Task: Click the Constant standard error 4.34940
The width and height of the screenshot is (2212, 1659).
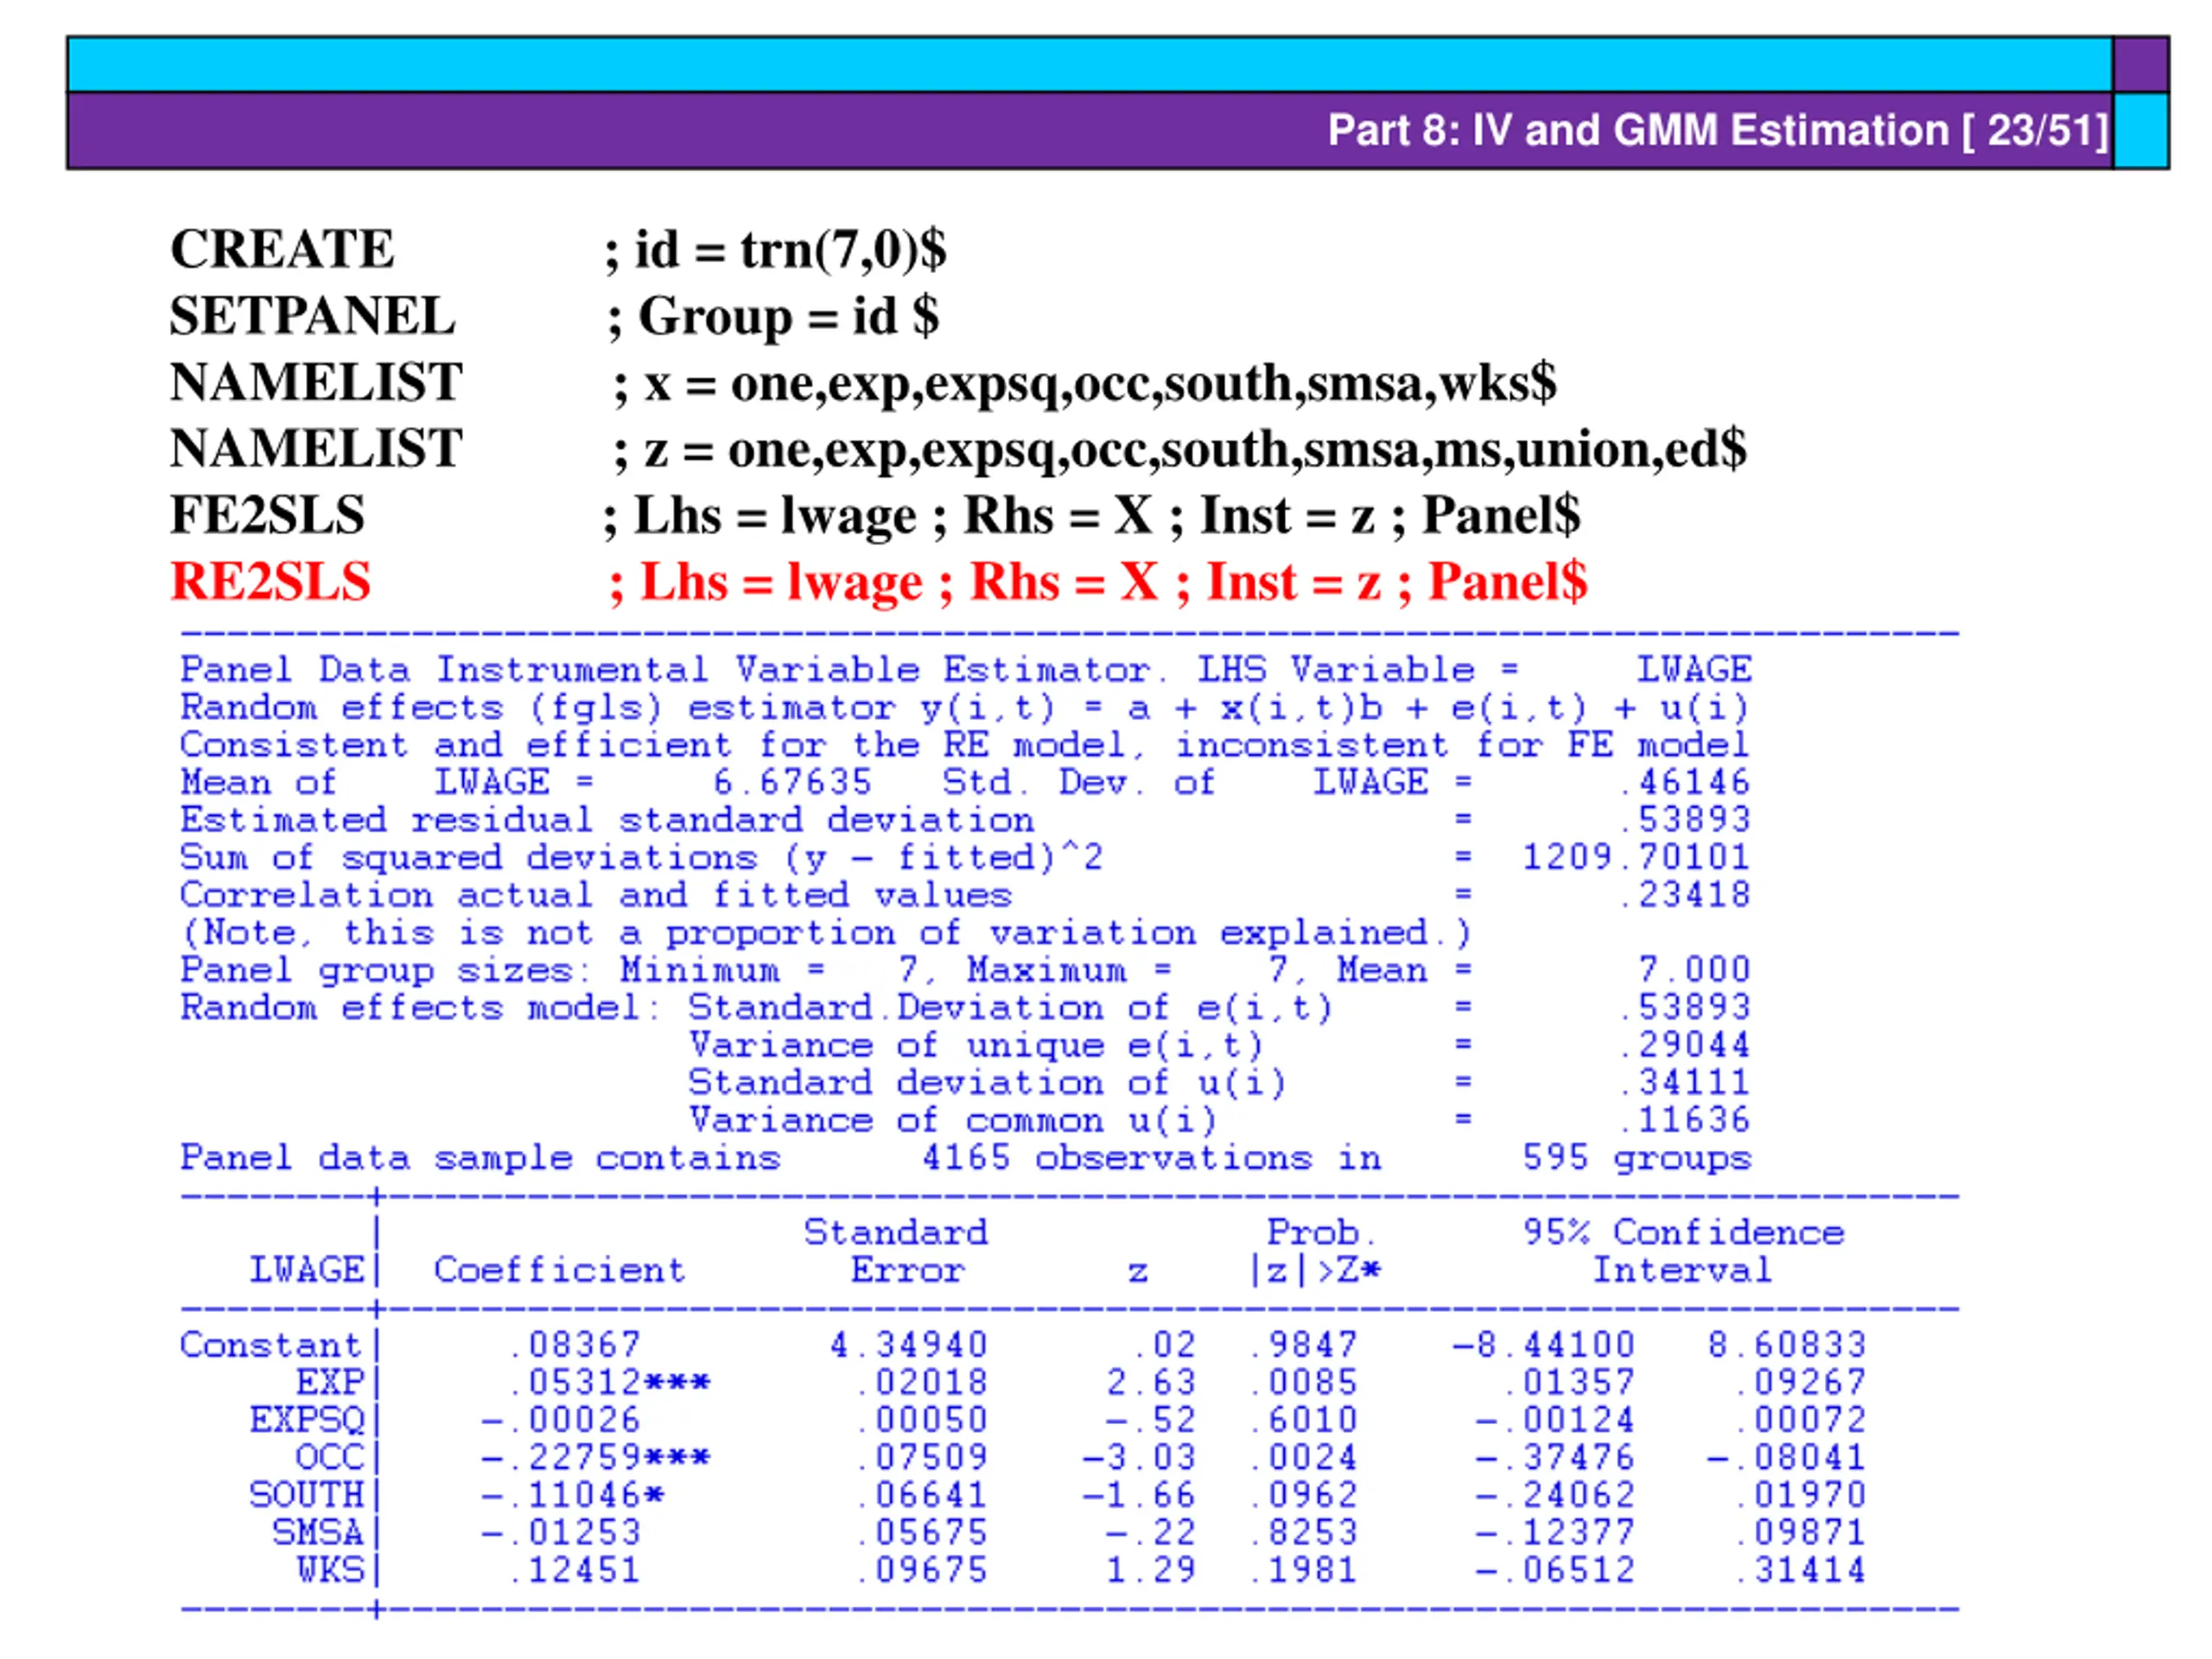Action: click(909, 1345)
